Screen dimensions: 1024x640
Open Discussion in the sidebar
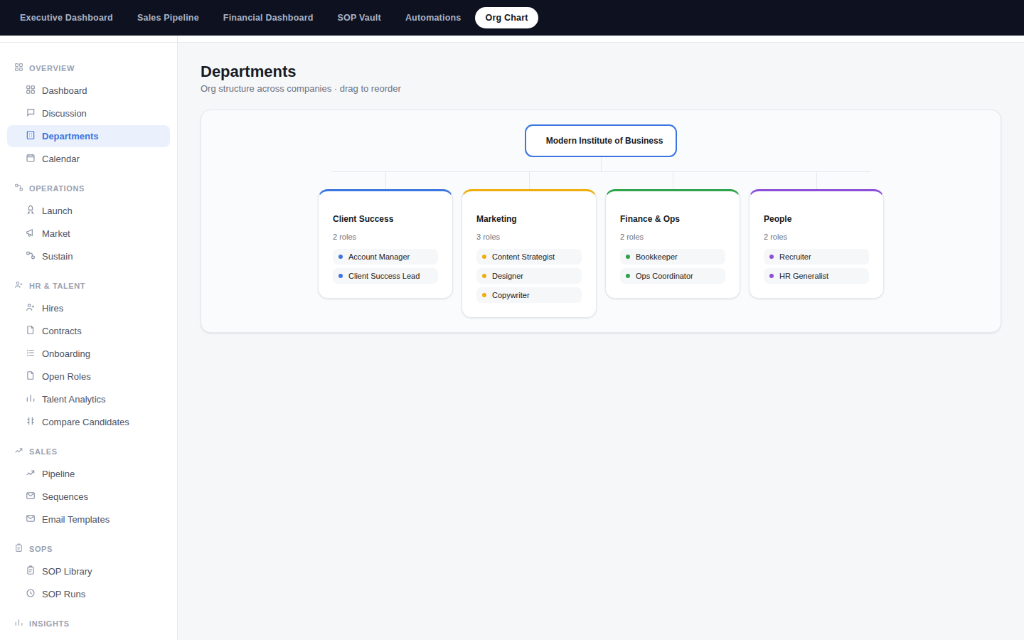88,114
